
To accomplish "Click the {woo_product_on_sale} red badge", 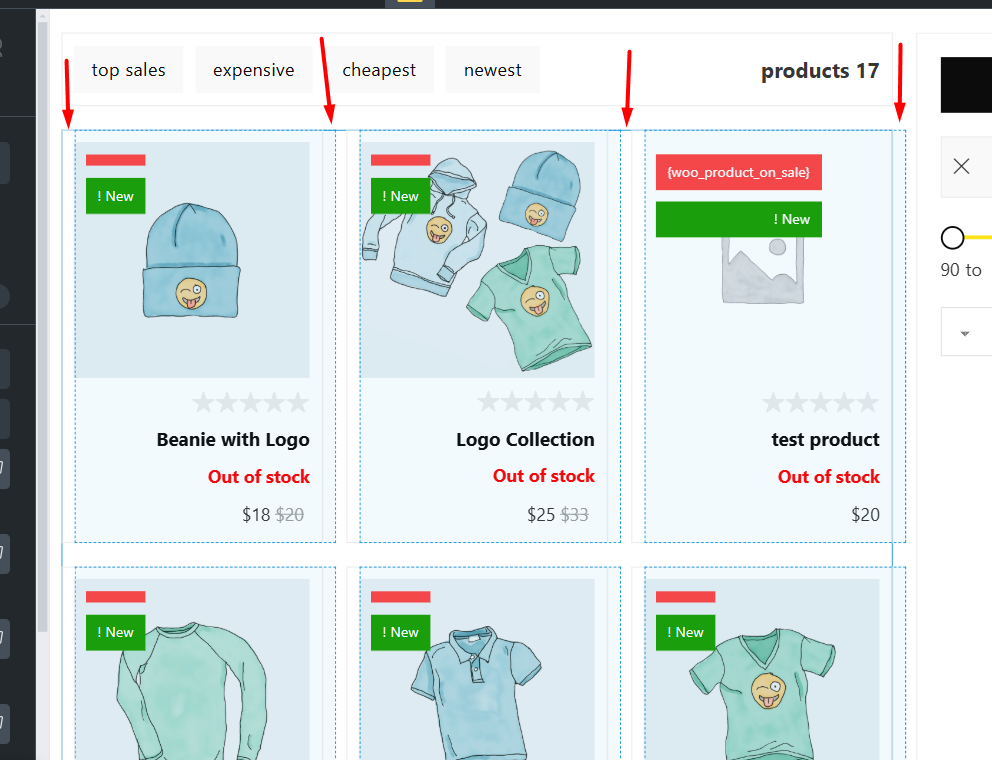I will click(739, 172).
